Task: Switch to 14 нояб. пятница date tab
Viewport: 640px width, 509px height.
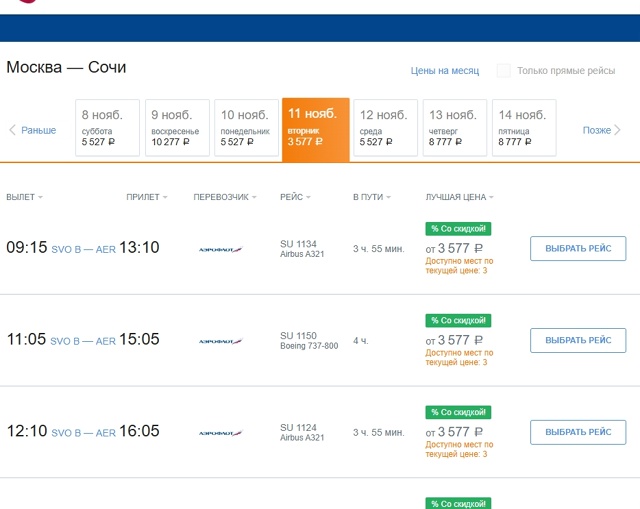Action: tap(524, 129)
